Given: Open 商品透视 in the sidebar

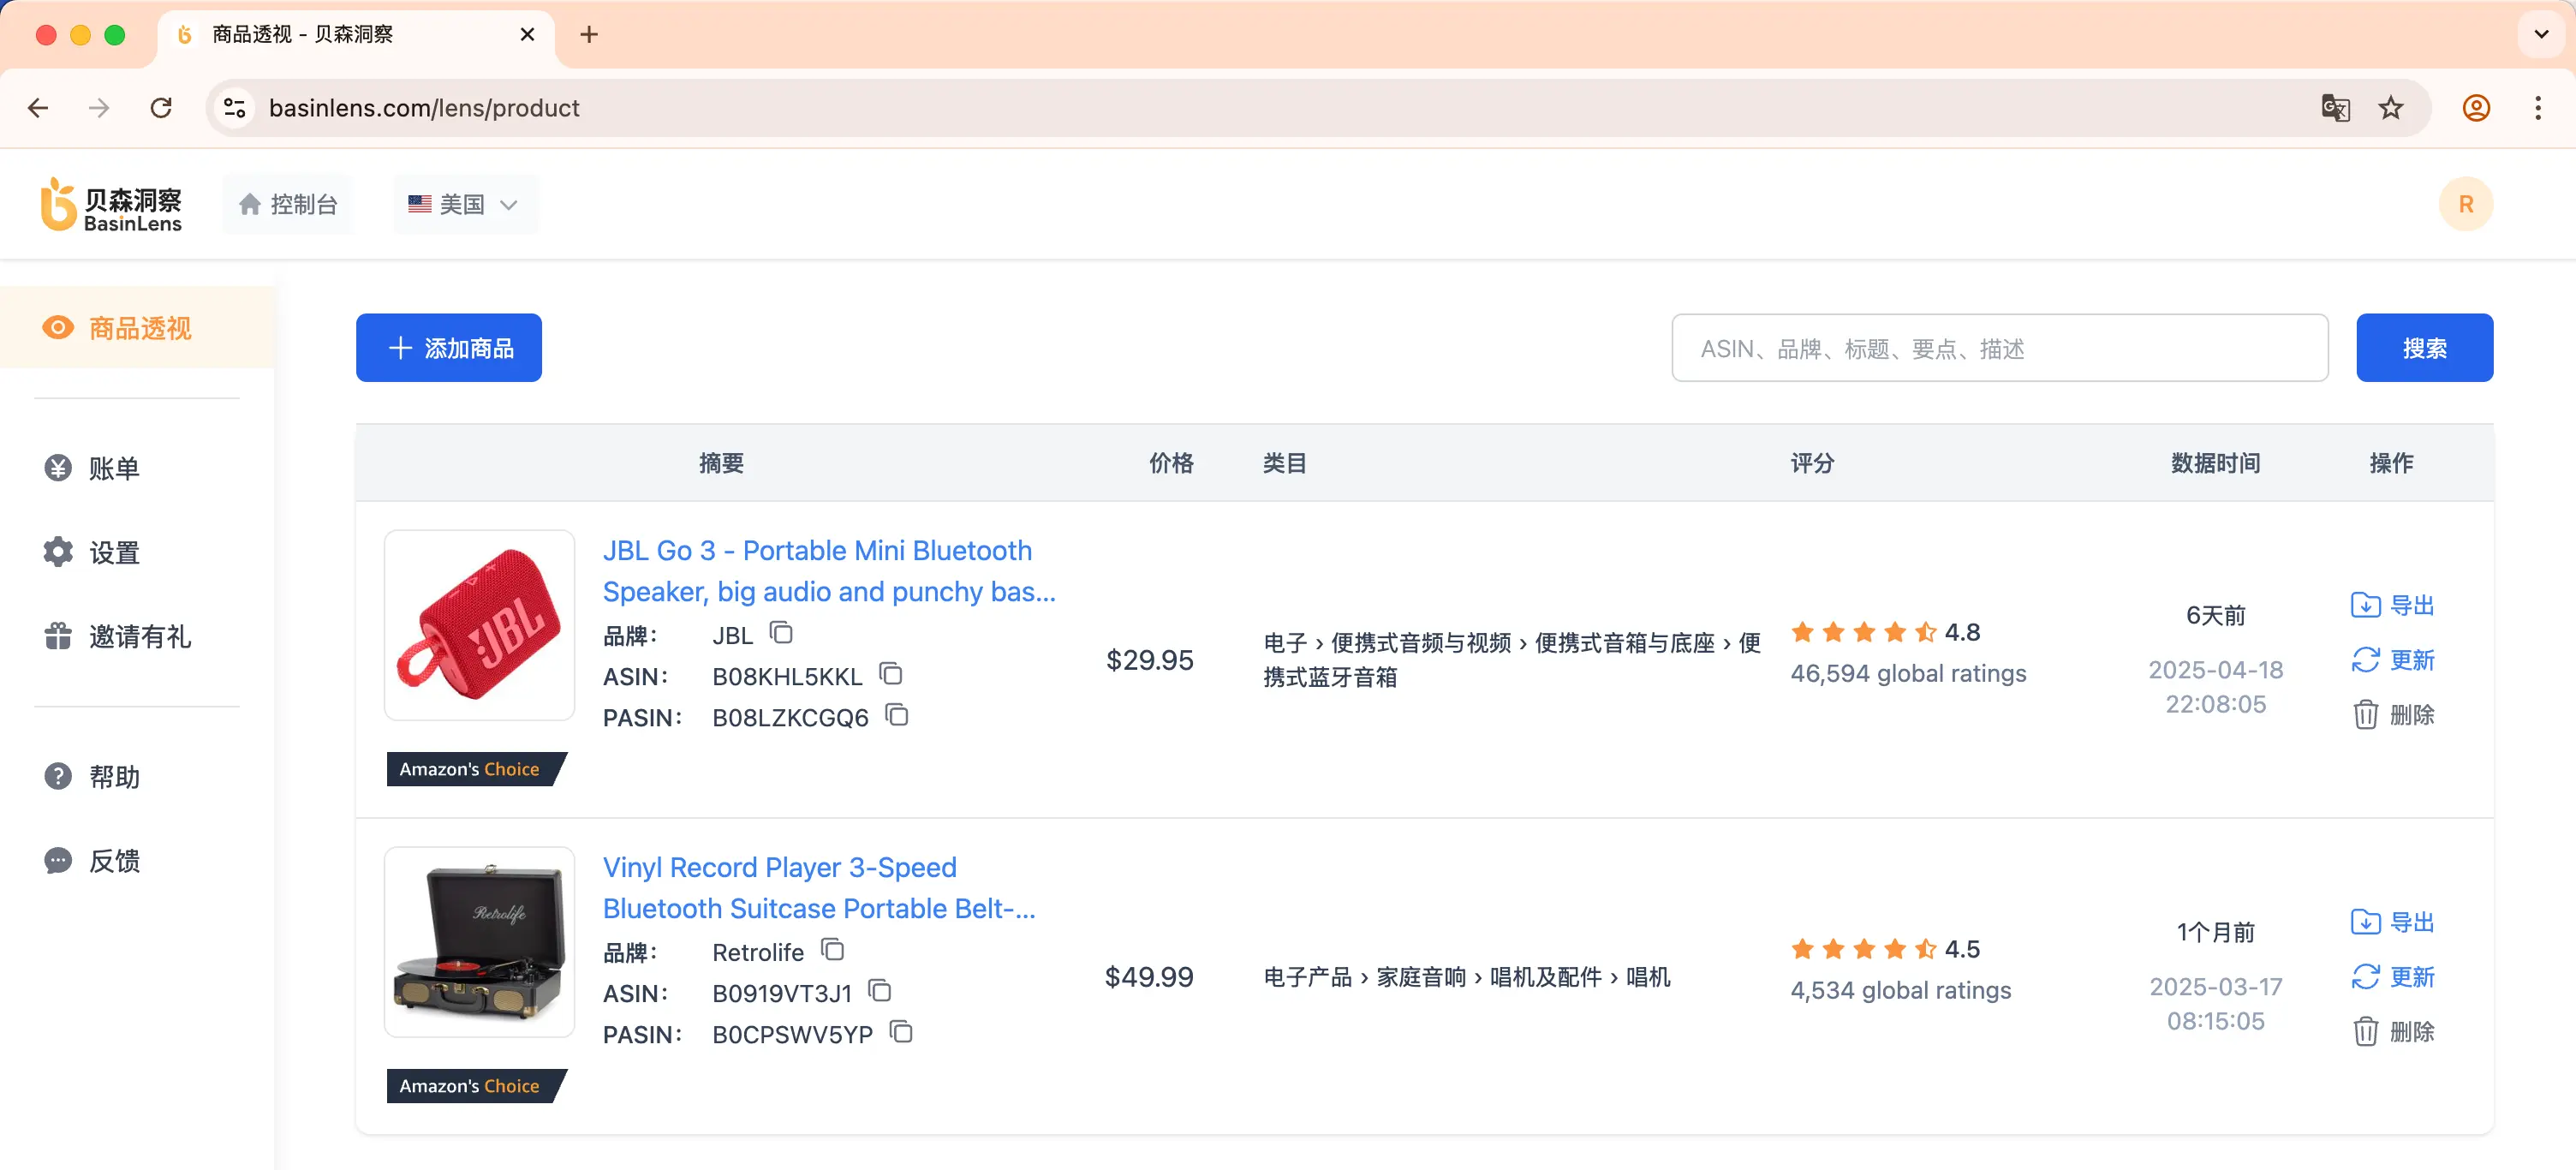Looking at the screenshot, I should tap(139, 328).
